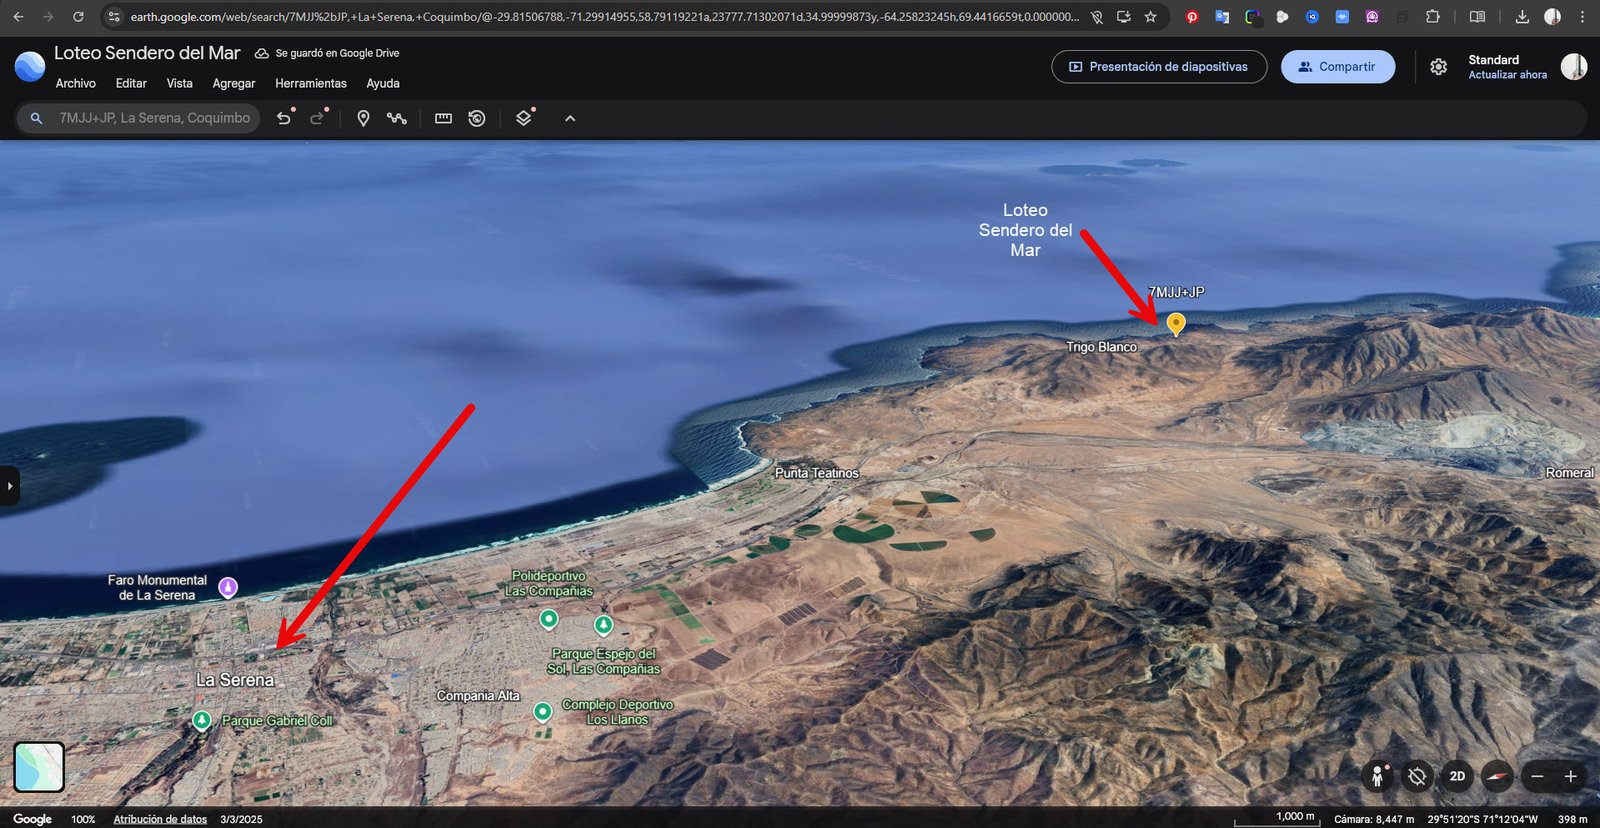The height and width of the screenshot is (828, 1600).
Task: Start Presentación de diapositivas
Action: 1159,67
